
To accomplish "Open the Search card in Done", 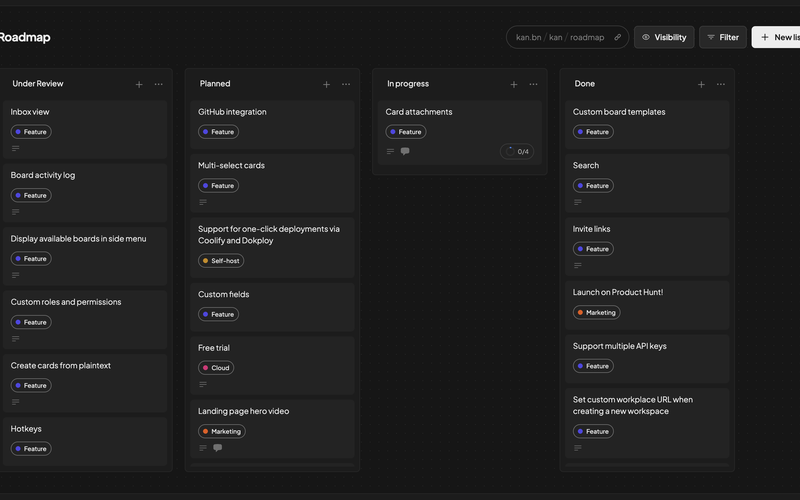I will (647, 183).
